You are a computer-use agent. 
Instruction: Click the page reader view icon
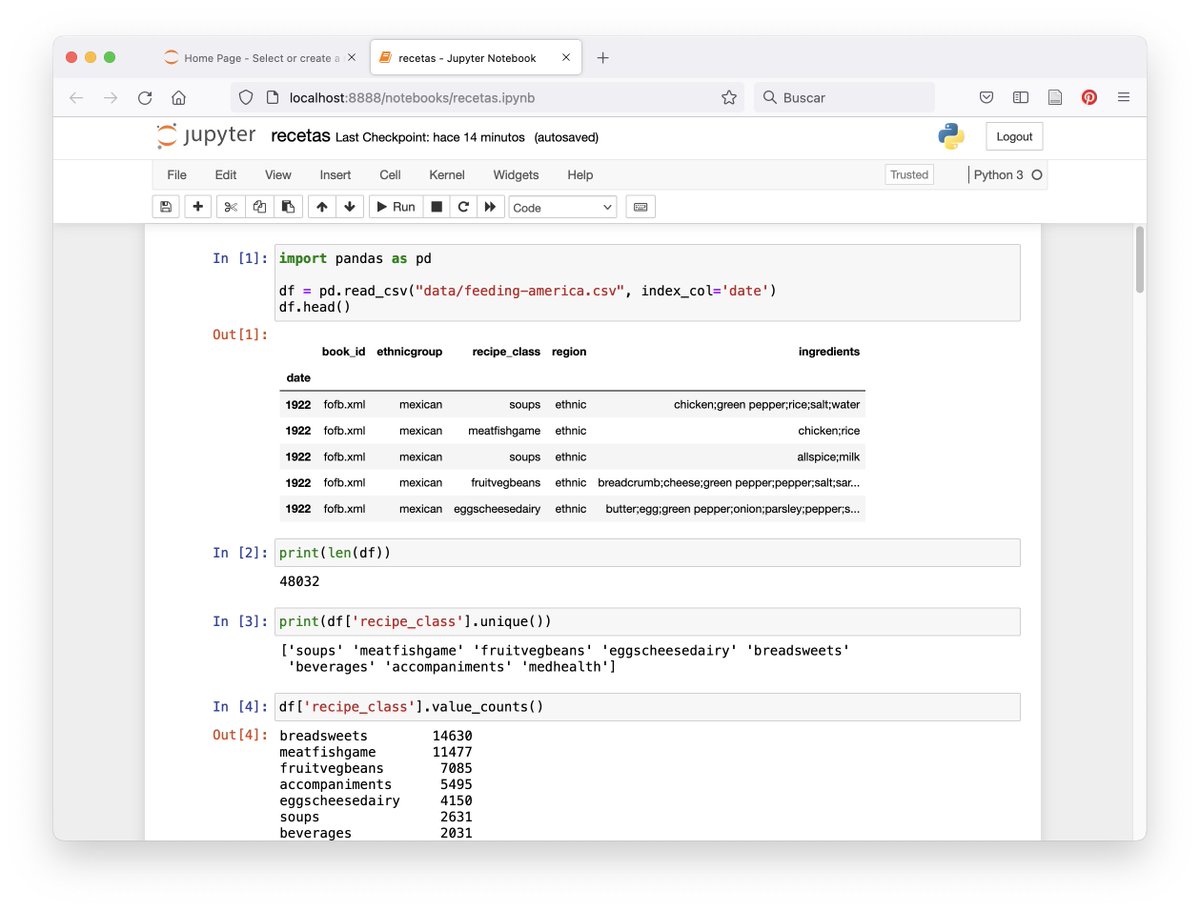click(x=1054, y=97)
